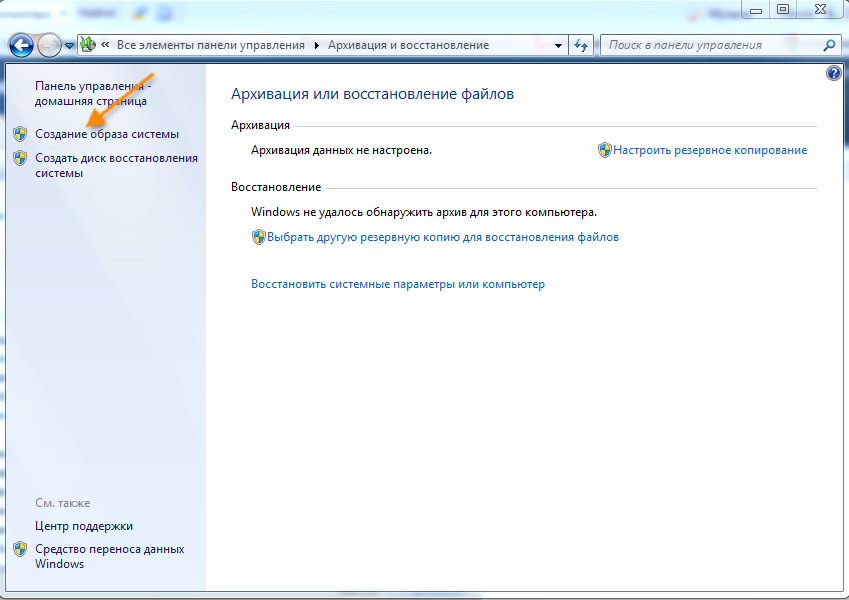Open Help with the blue question mark icon
The width and height of the screenshot is (849, 600).
(834, 73)
